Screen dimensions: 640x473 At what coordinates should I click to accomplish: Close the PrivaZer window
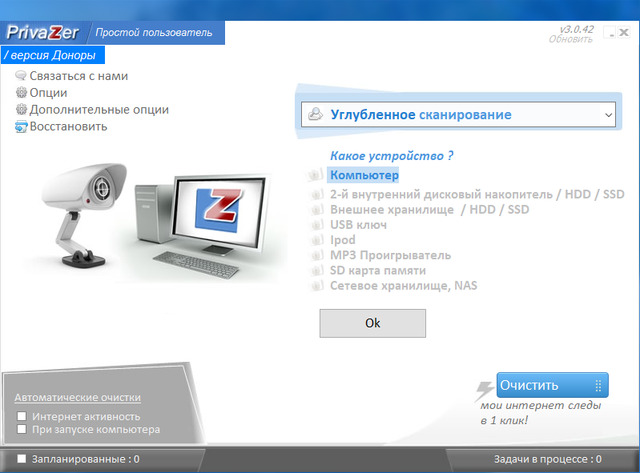pyautogui.click(x=624, y=32)
